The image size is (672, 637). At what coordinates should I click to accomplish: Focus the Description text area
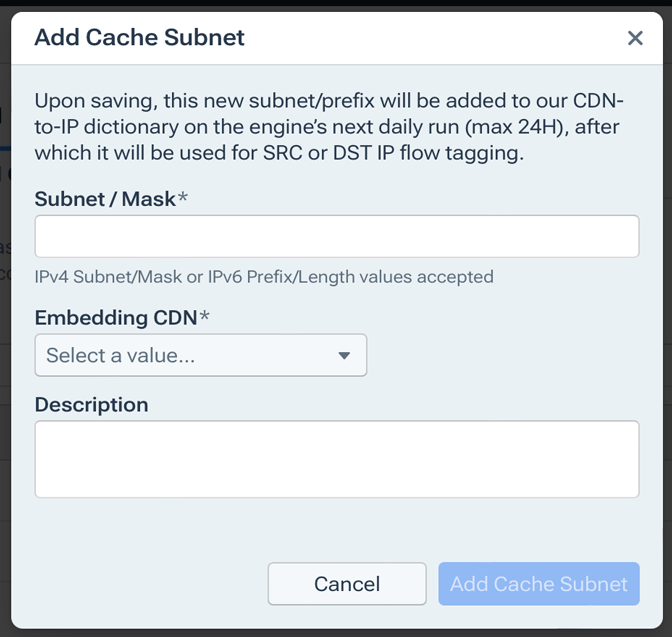pos(336,459)
